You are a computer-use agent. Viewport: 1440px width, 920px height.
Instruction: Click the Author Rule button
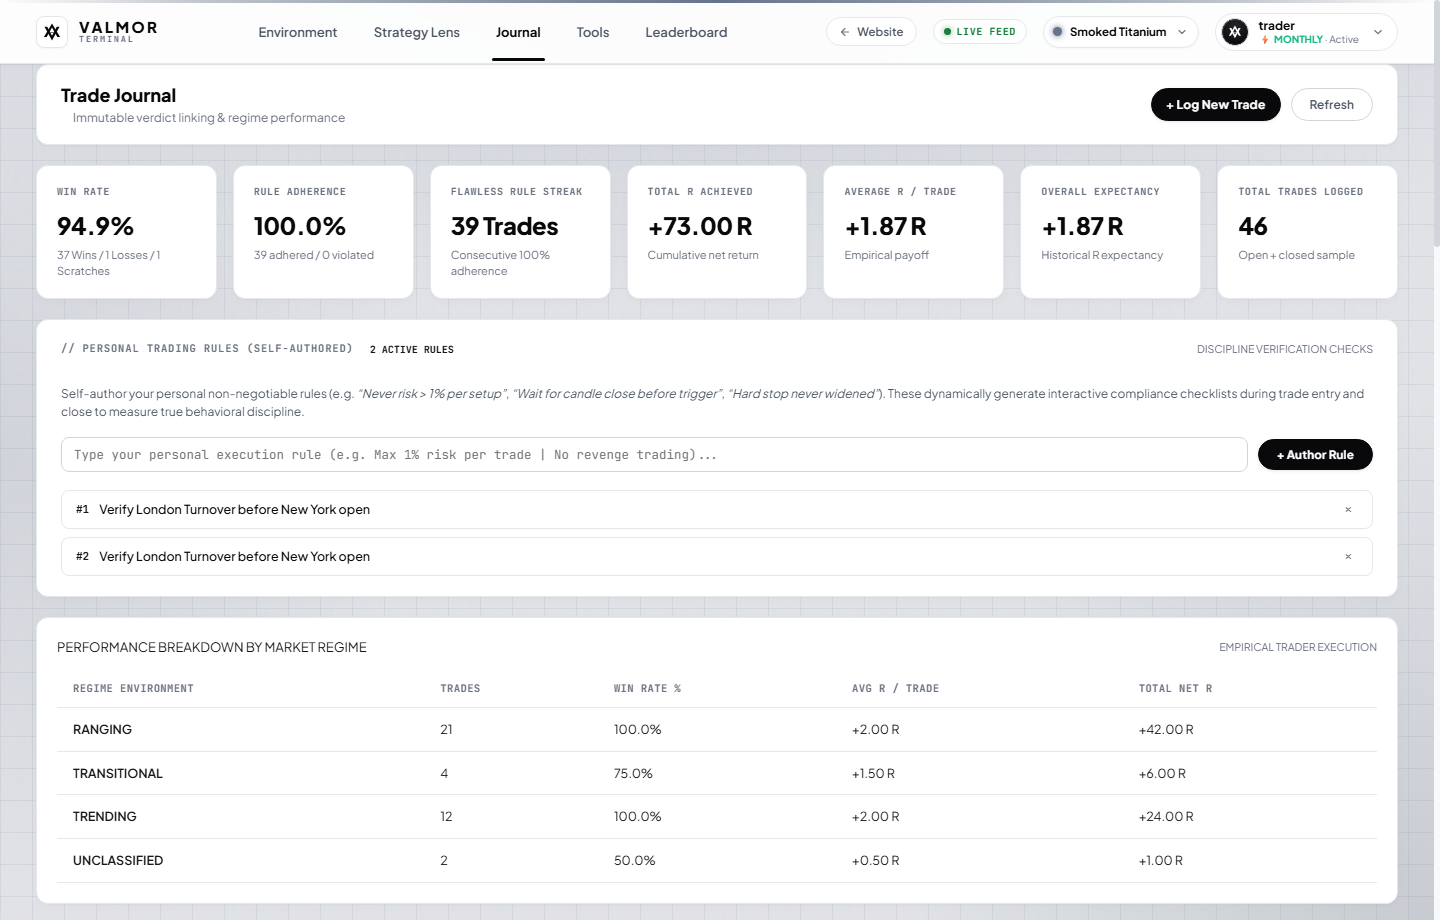point(1315,455)
